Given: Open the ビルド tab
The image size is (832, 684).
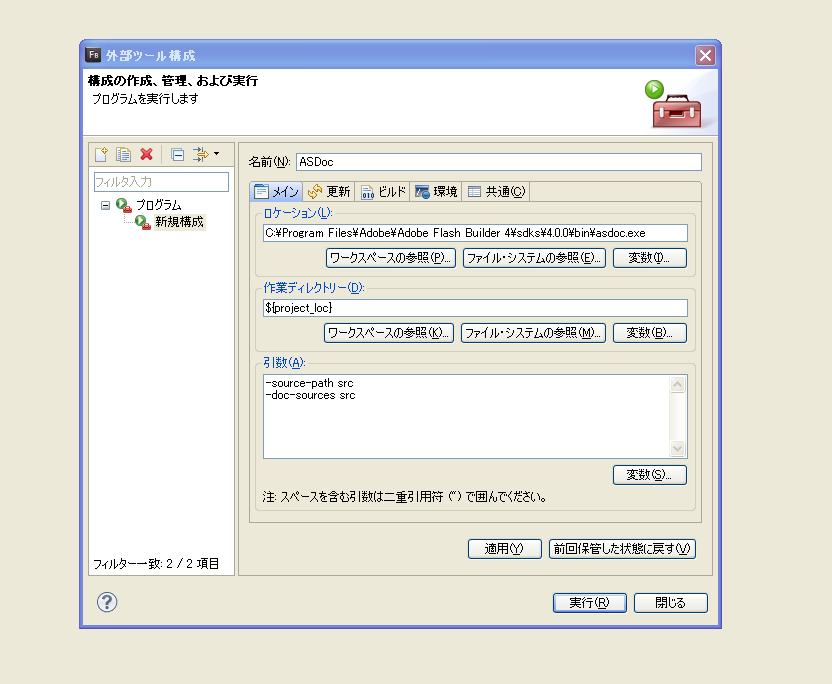Looking at the screenshot, I should click(383, 192).
